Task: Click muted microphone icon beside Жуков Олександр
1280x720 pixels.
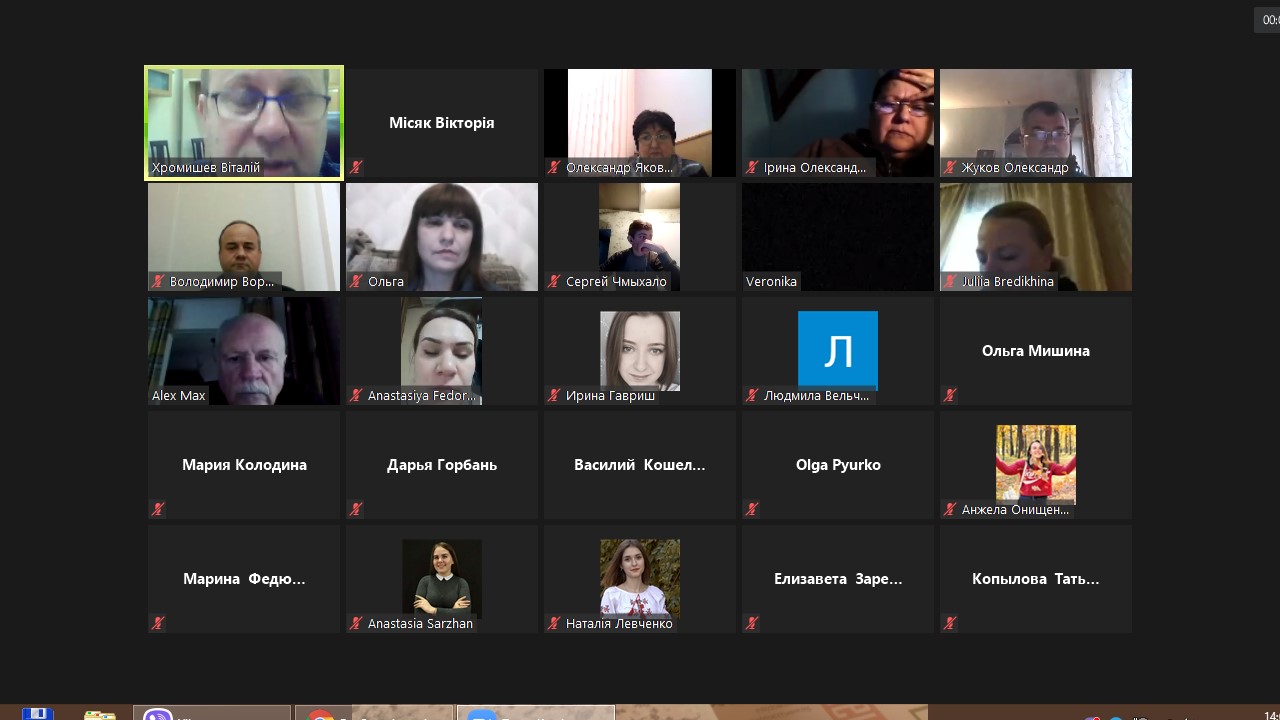Action: (x=950, y=168)
